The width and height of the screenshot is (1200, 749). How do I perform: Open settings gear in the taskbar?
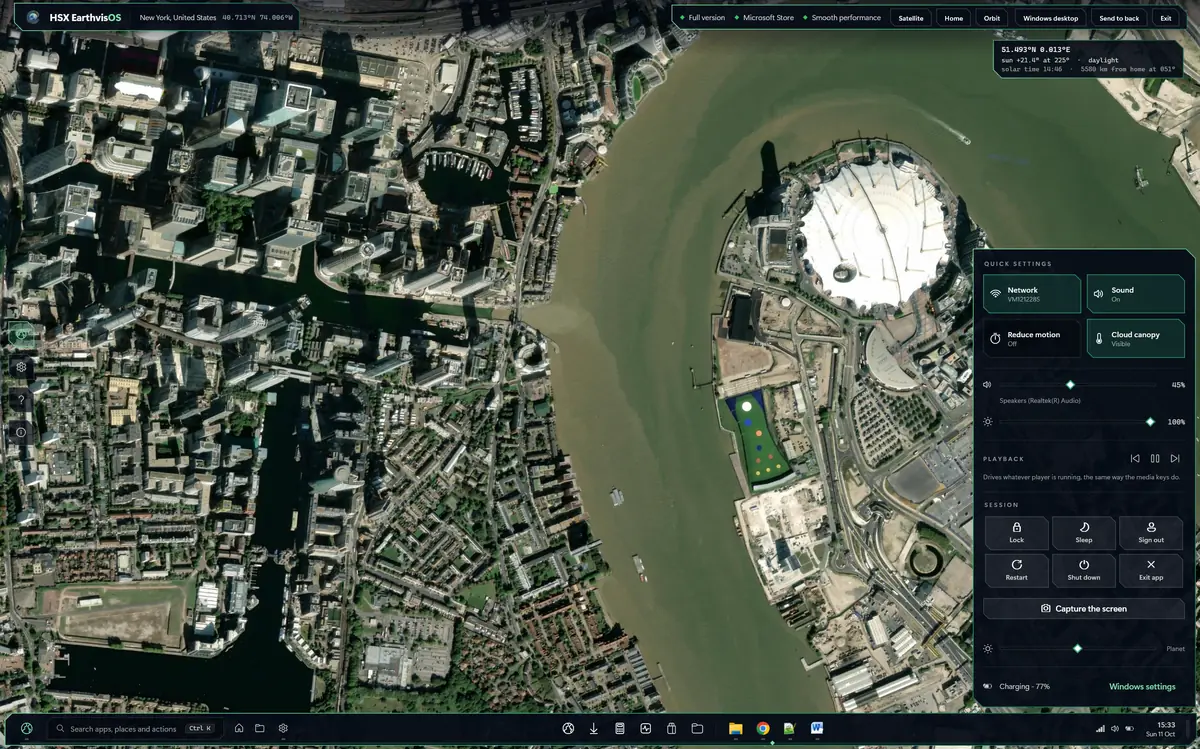coord(283,728)
